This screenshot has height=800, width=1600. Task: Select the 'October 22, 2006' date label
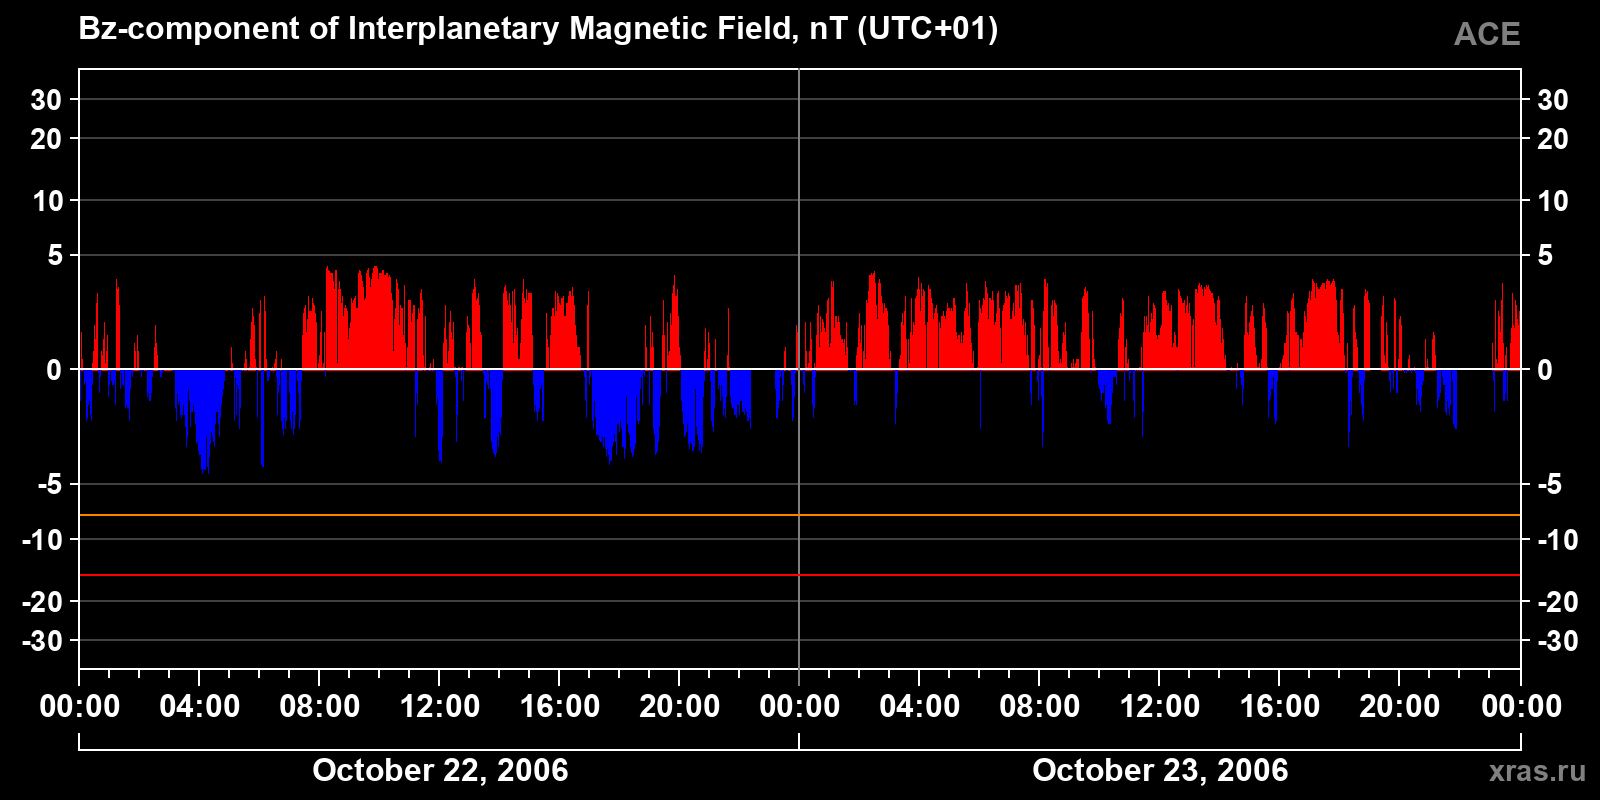click(440, 770)
